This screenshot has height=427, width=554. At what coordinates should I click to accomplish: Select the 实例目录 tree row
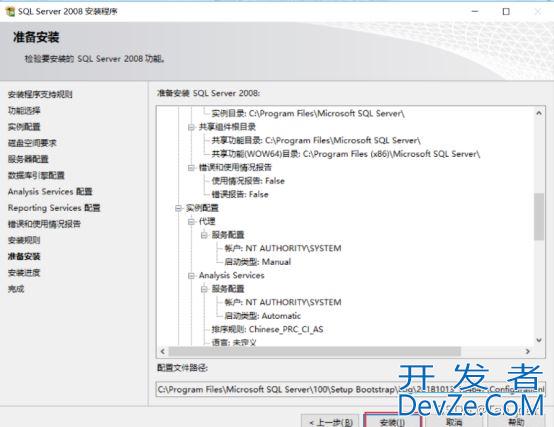[x=308, y=114]
